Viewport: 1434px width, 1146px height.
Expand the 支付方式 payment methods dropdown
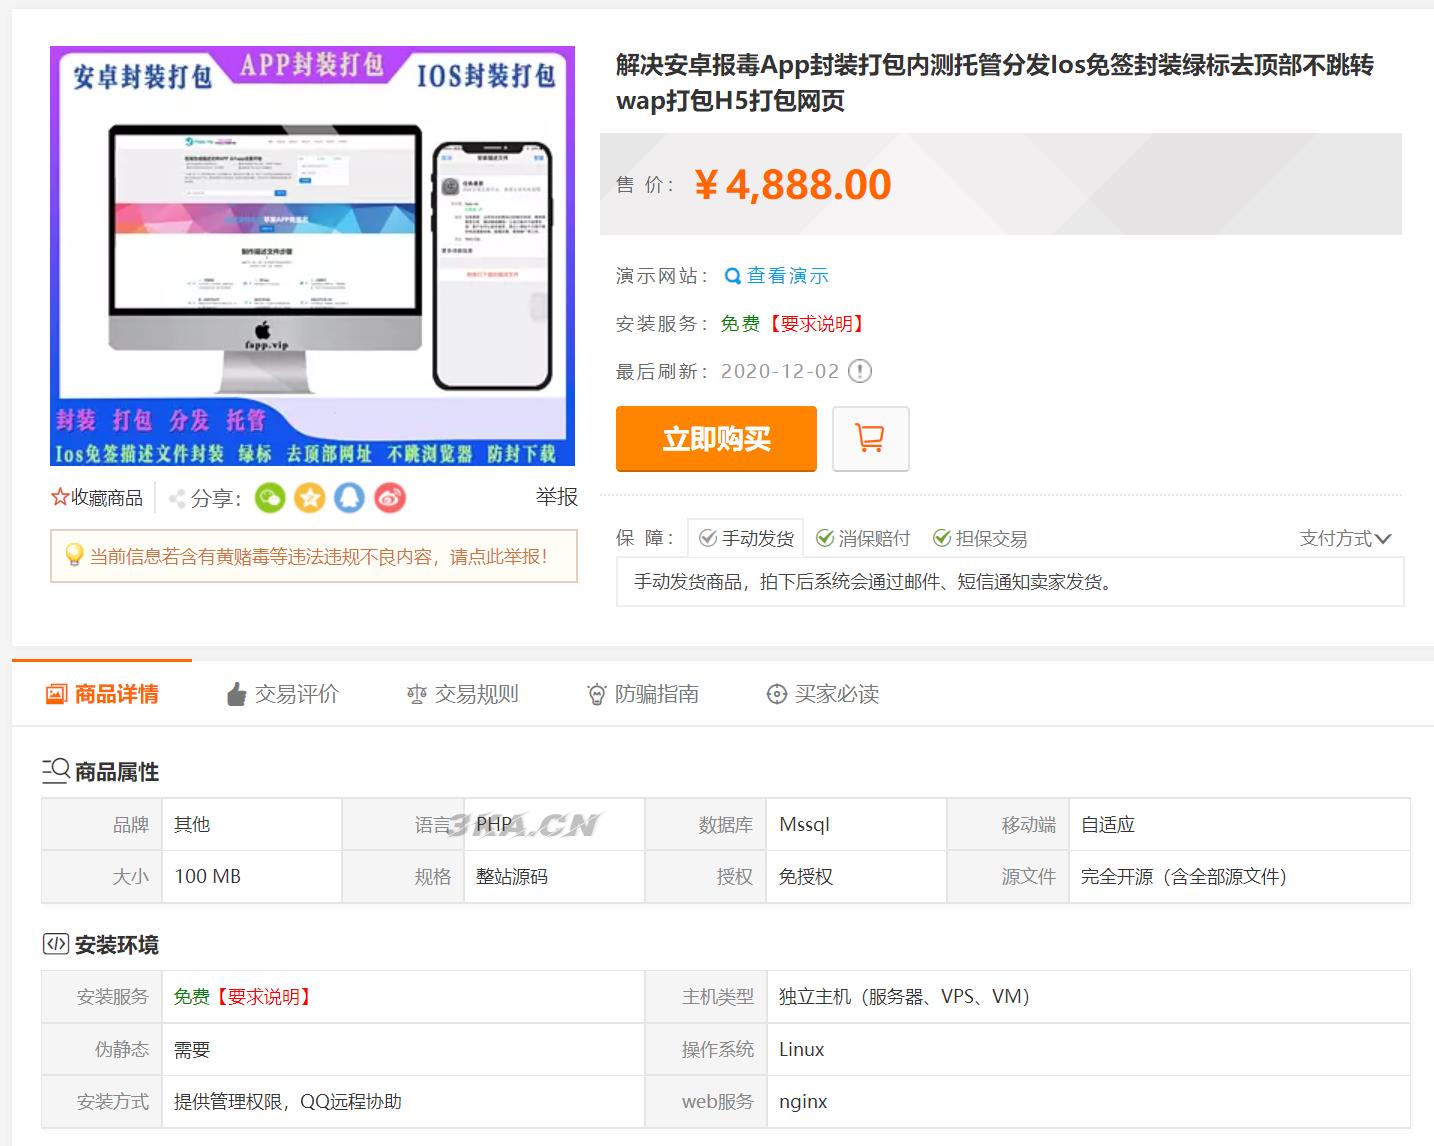point(1345,537)
